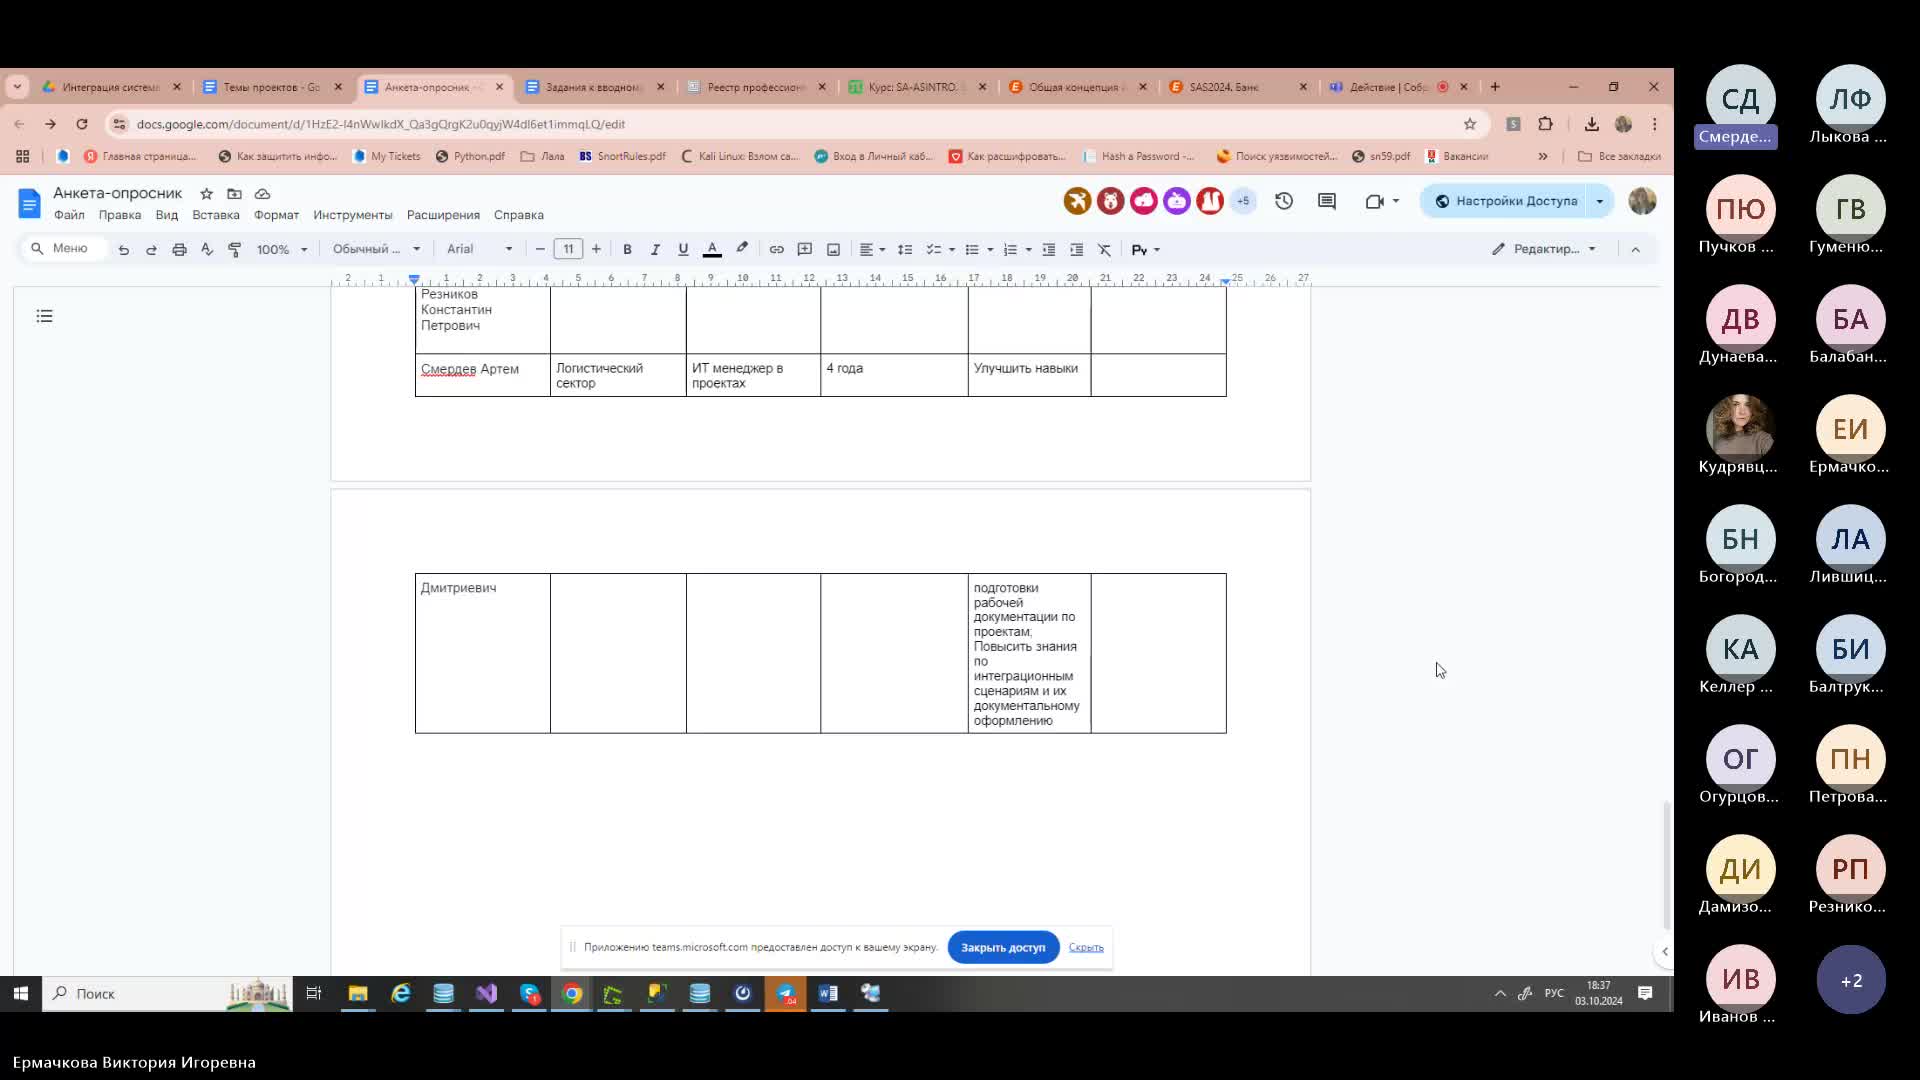Open the numbered list dropdown
The image size is (1920, 1080).
point(1016,250)
